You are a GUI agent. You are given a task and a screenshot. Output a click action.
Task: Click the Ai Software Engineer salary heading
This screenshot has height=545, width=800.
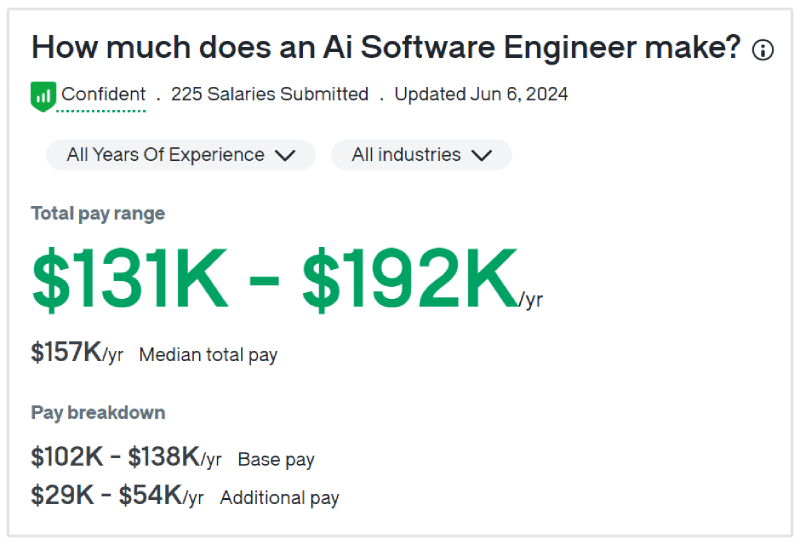(x=386, y=47)
